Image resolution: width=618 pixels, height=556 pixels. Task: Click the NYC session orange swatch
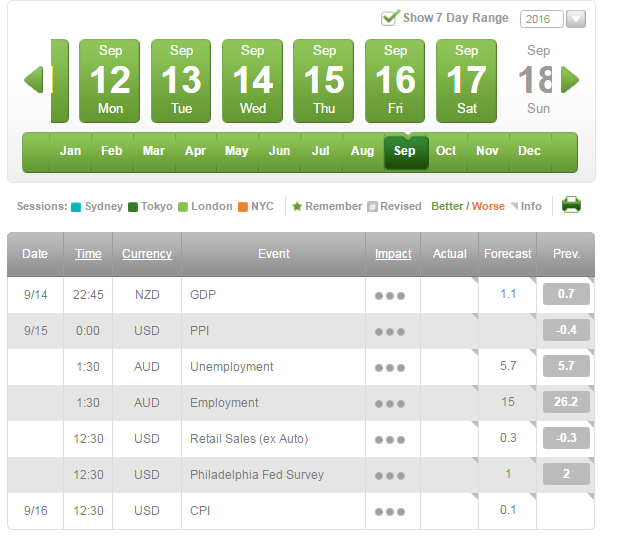tap(243, 207)
